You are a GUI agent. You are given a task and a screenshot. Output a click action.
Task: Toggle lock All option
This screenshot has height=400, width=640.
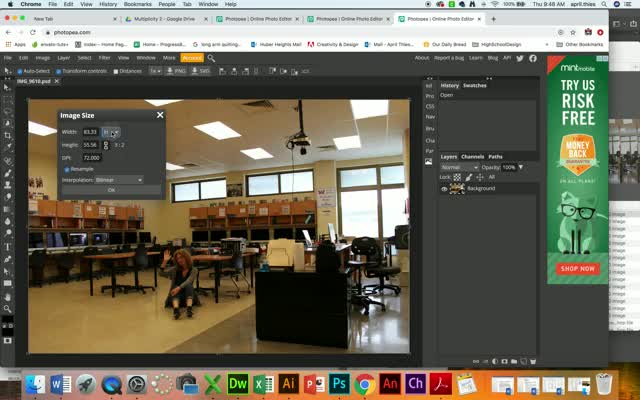click(x=491, y=177)
